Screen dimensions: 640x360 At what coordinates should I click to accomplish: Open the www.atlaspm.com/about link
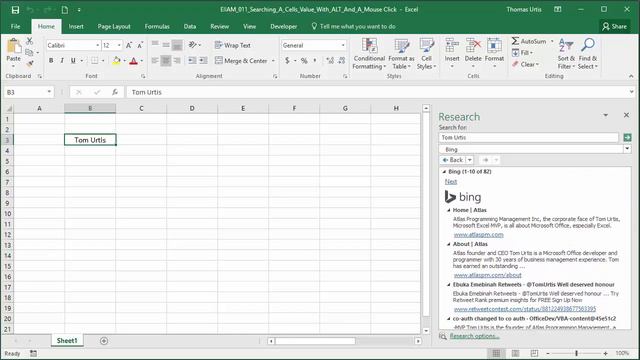(x=488, y=275)
